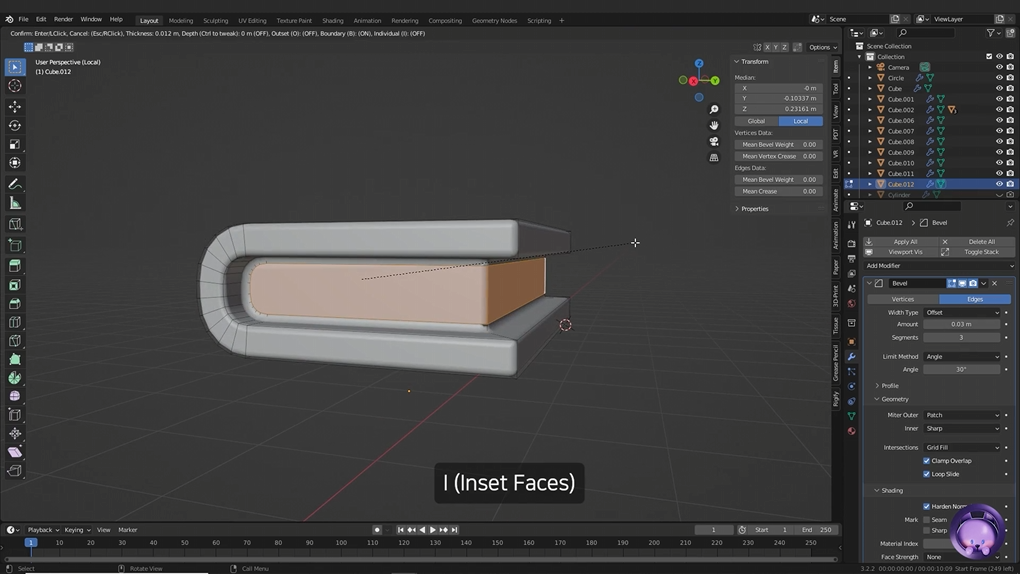The height and width of the screenshot is (574, 1020).
Task: Select Vertices affect mode in Bevel
Action: (x=903, y=299)
